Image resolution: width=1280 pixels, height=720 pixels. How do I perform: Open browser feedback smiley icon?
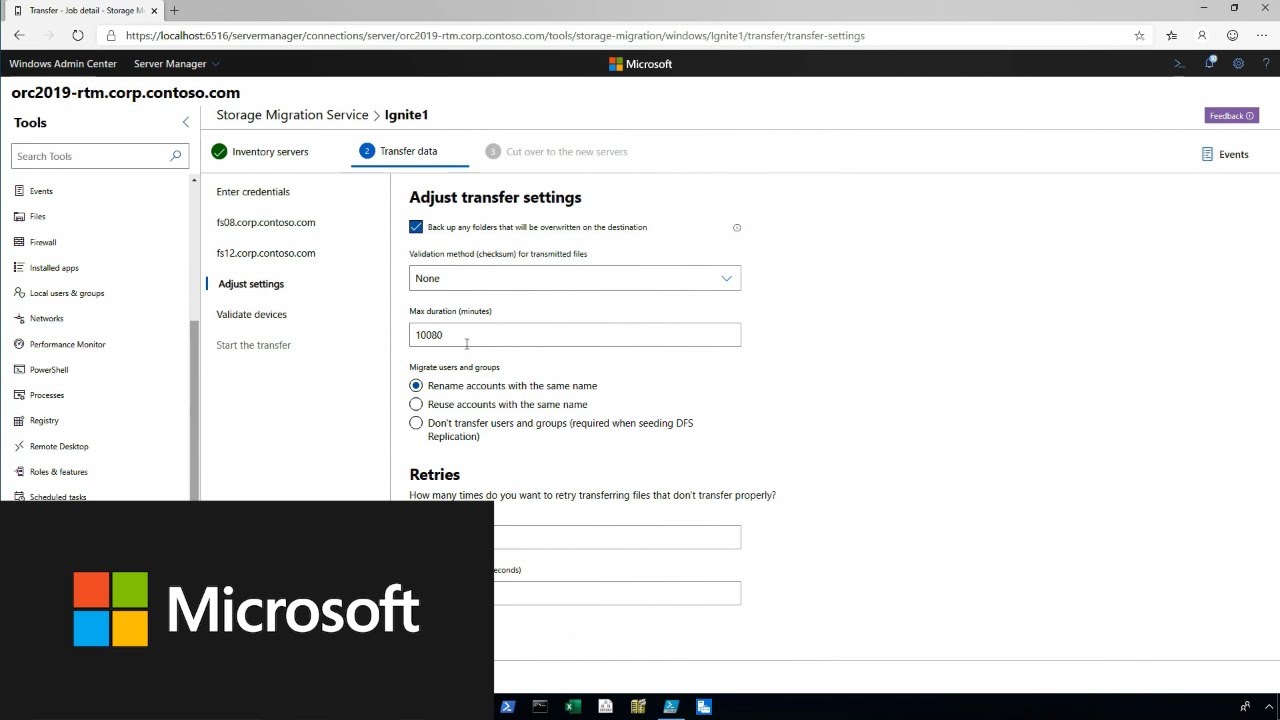1233,35
